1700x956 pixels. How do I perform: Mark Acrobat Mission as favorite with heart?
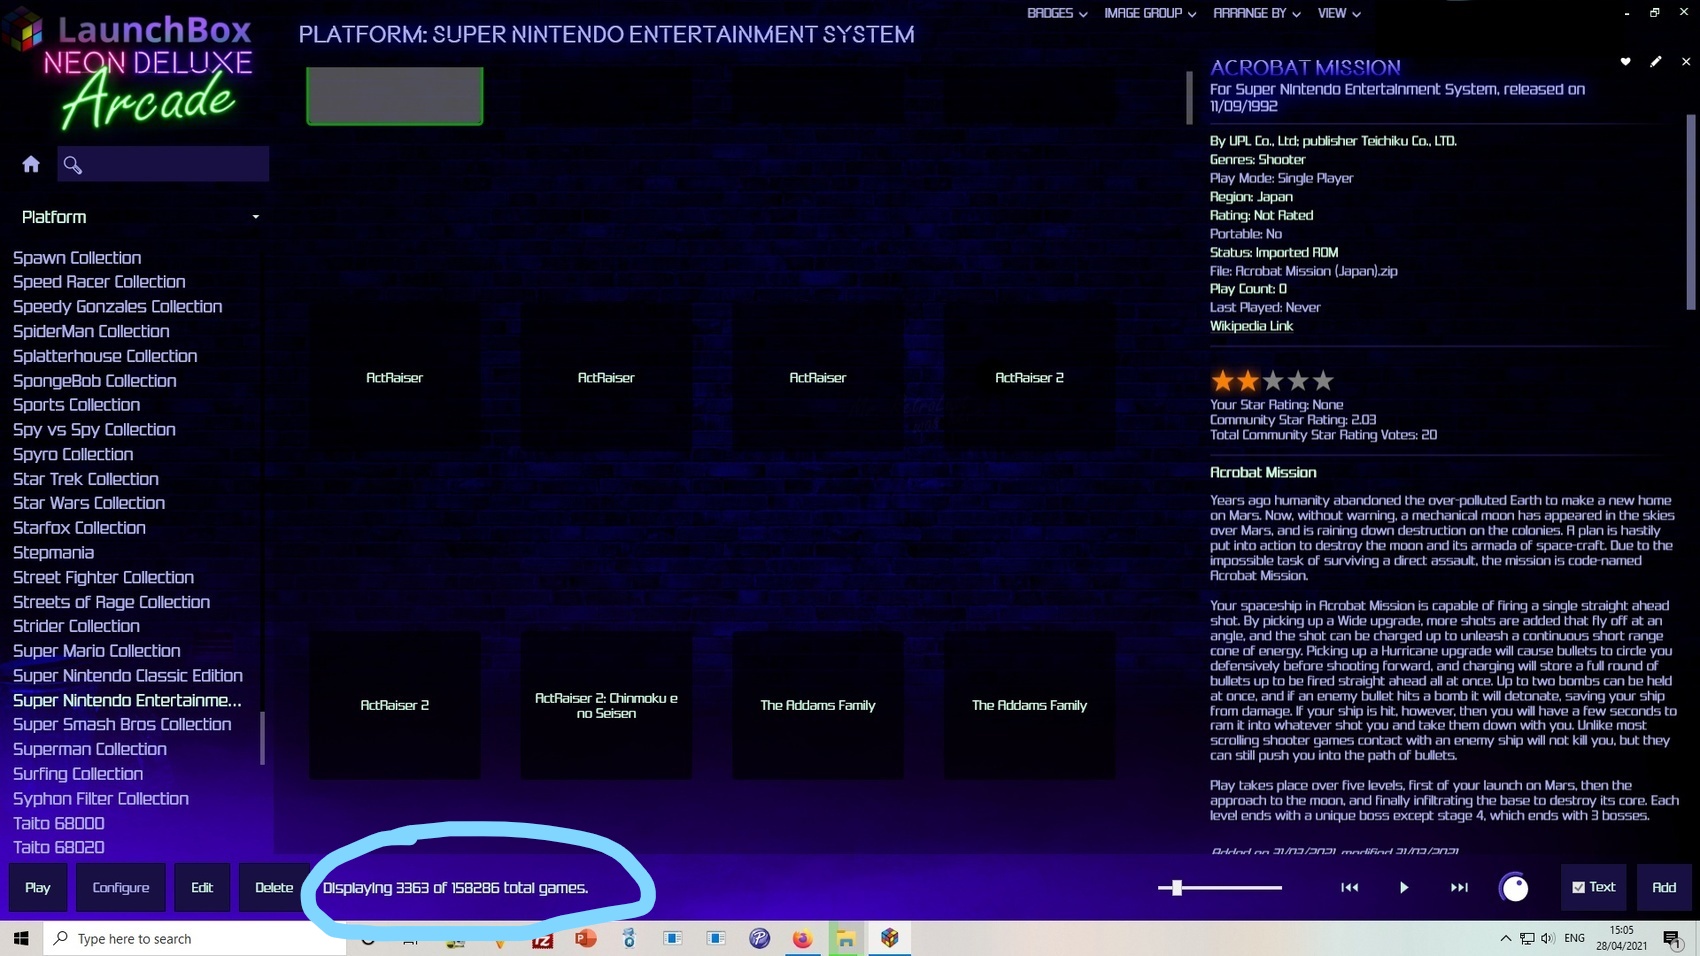[x=1625, y=62]
